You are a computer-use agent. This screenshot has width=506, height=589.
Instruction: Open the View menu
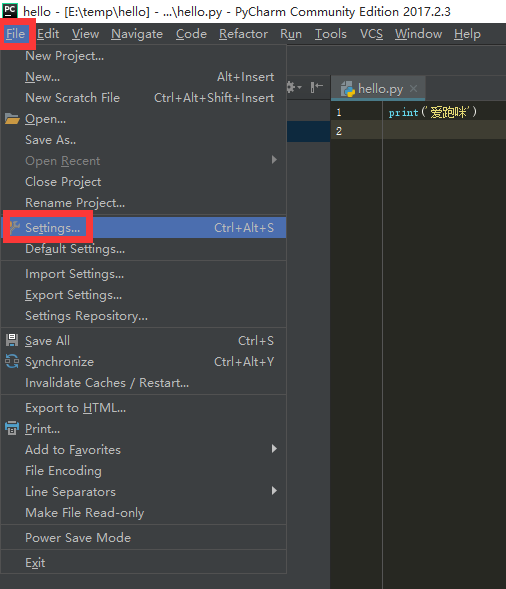[x=86, y=34]
